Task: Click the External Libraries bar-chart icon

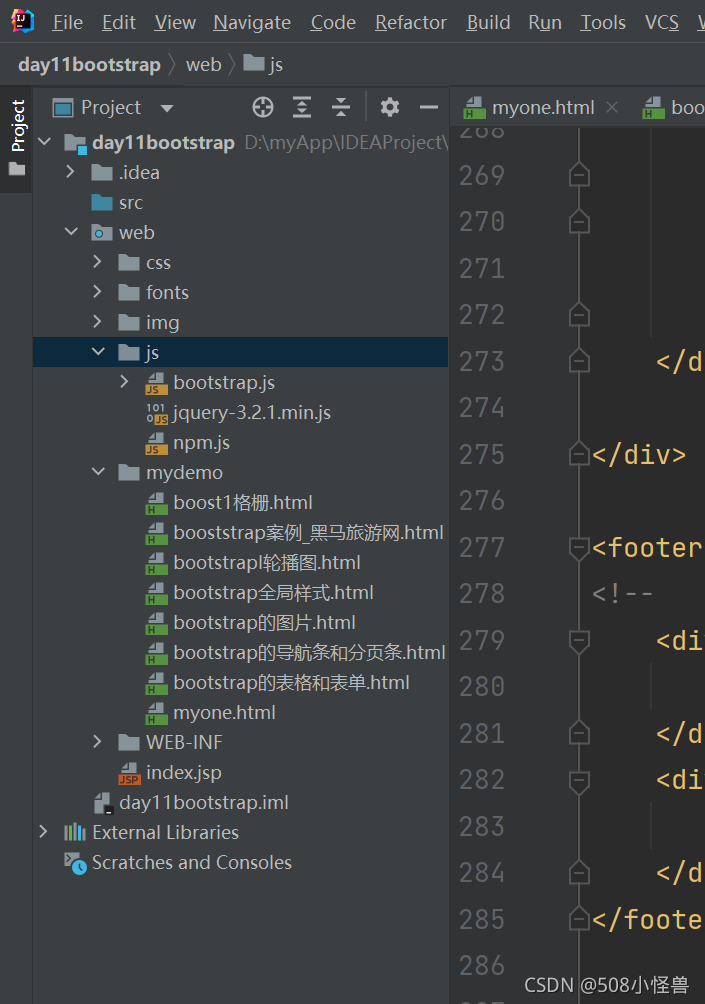Action: click(75, 832)
